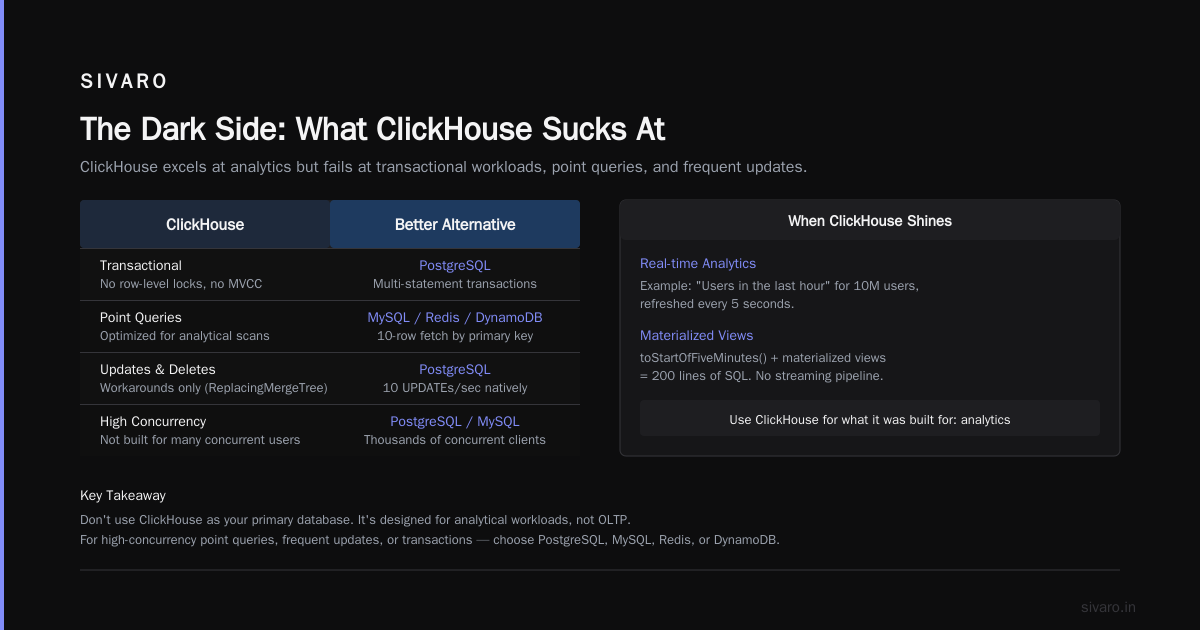Click 'Workarounds only (ReplacingMergeTree)' text

click(x=214, y=388)
